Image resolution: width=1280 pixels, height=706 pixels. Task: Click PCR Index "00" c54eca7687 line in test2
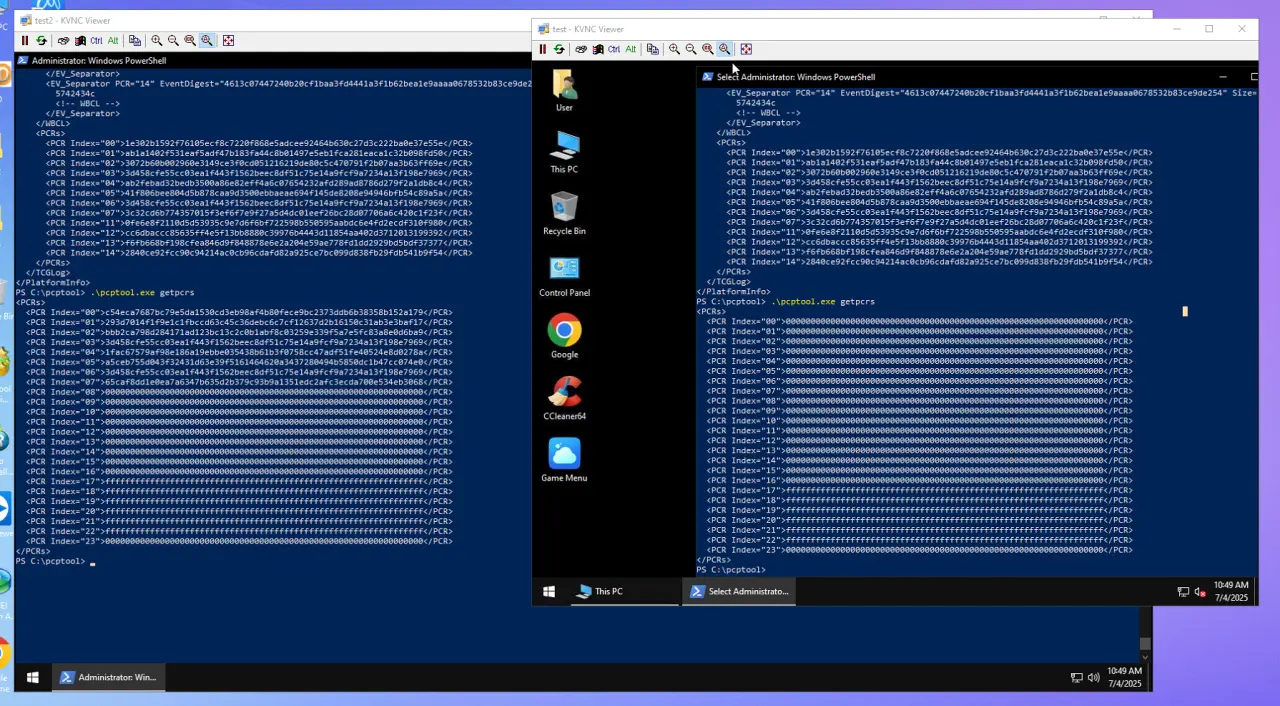click(x=239, y=312)
